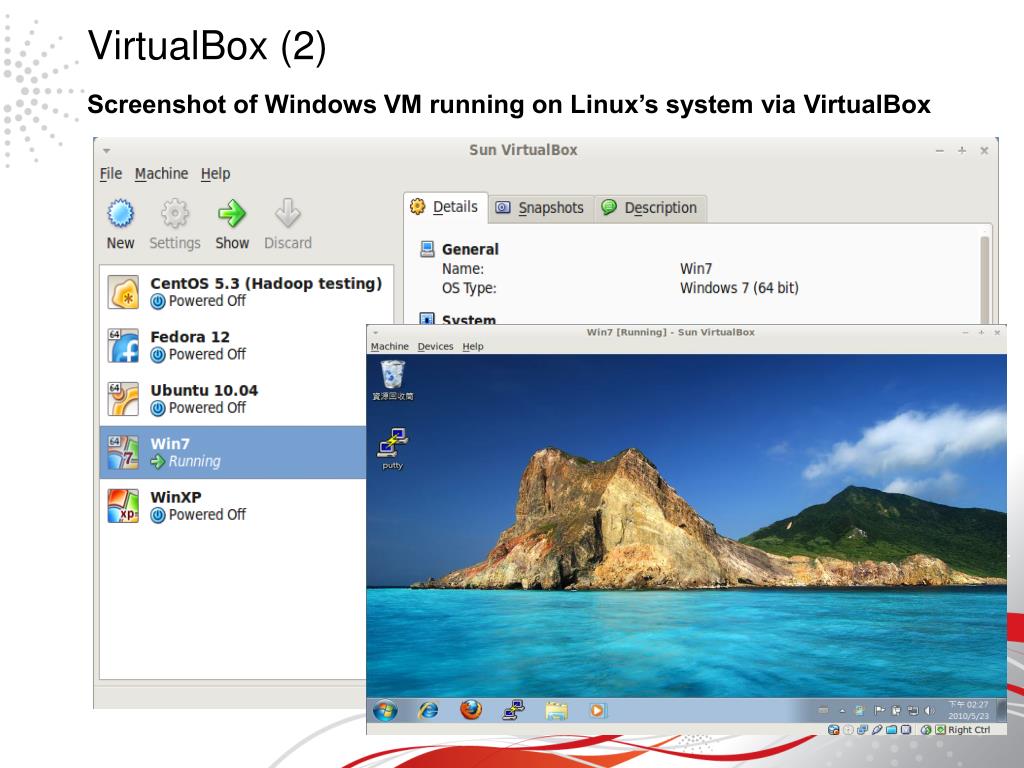Select the Ubuntu 10.04 list entry
This screenshot has width=1024, height=768.
click(233, 398)
